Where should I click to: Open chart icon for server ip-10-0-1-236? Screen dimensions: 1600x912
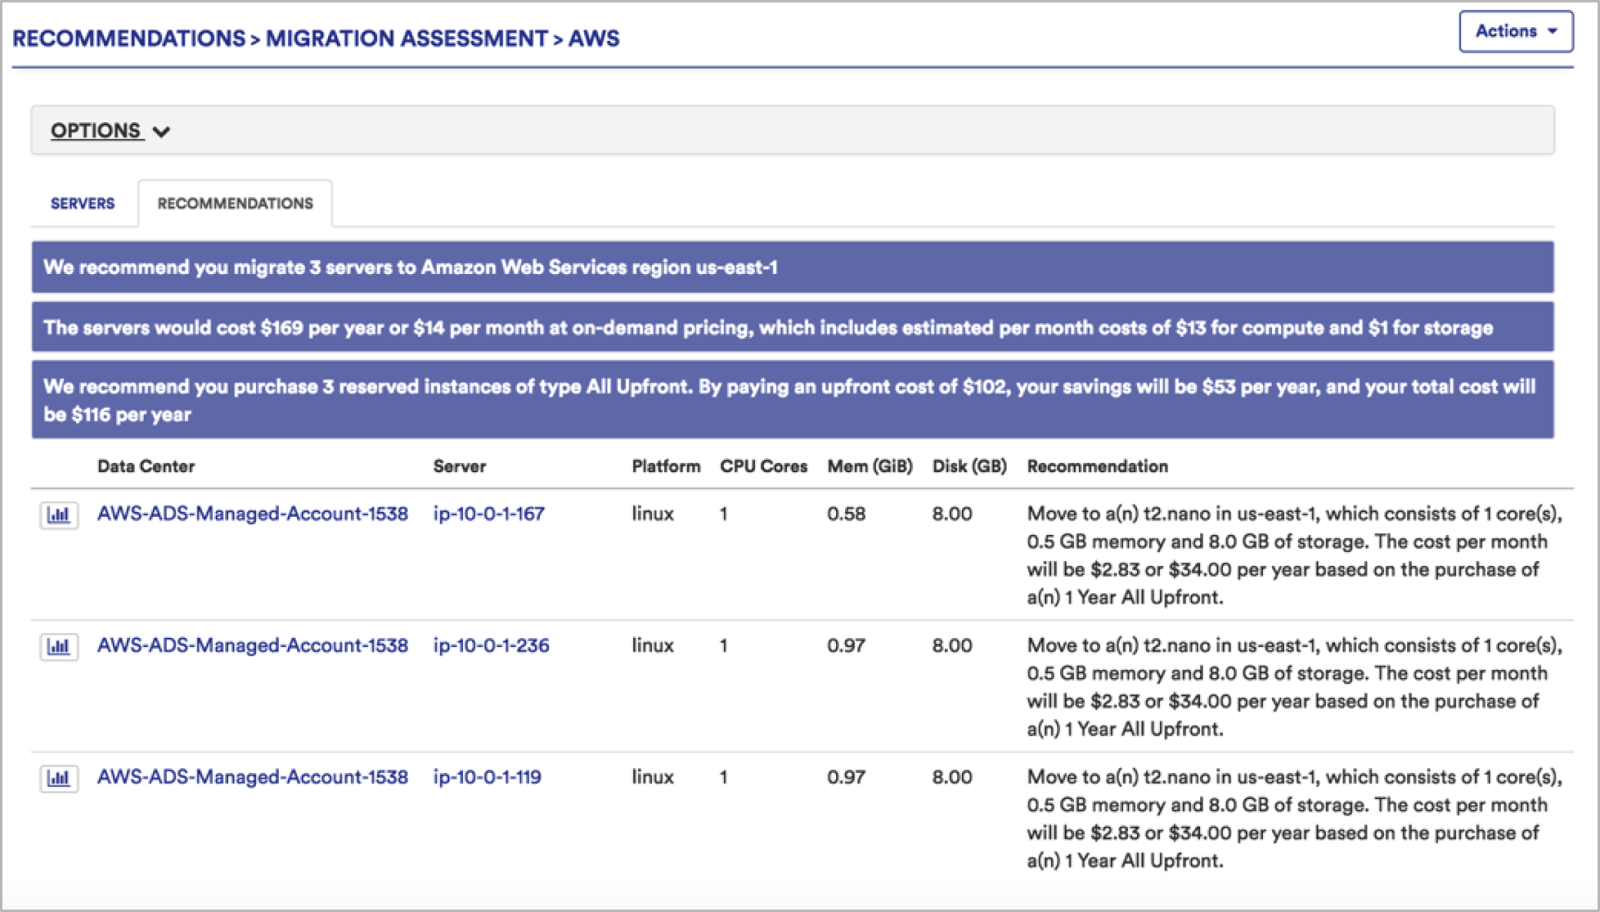pyautogui.click(x=59, y=647)
